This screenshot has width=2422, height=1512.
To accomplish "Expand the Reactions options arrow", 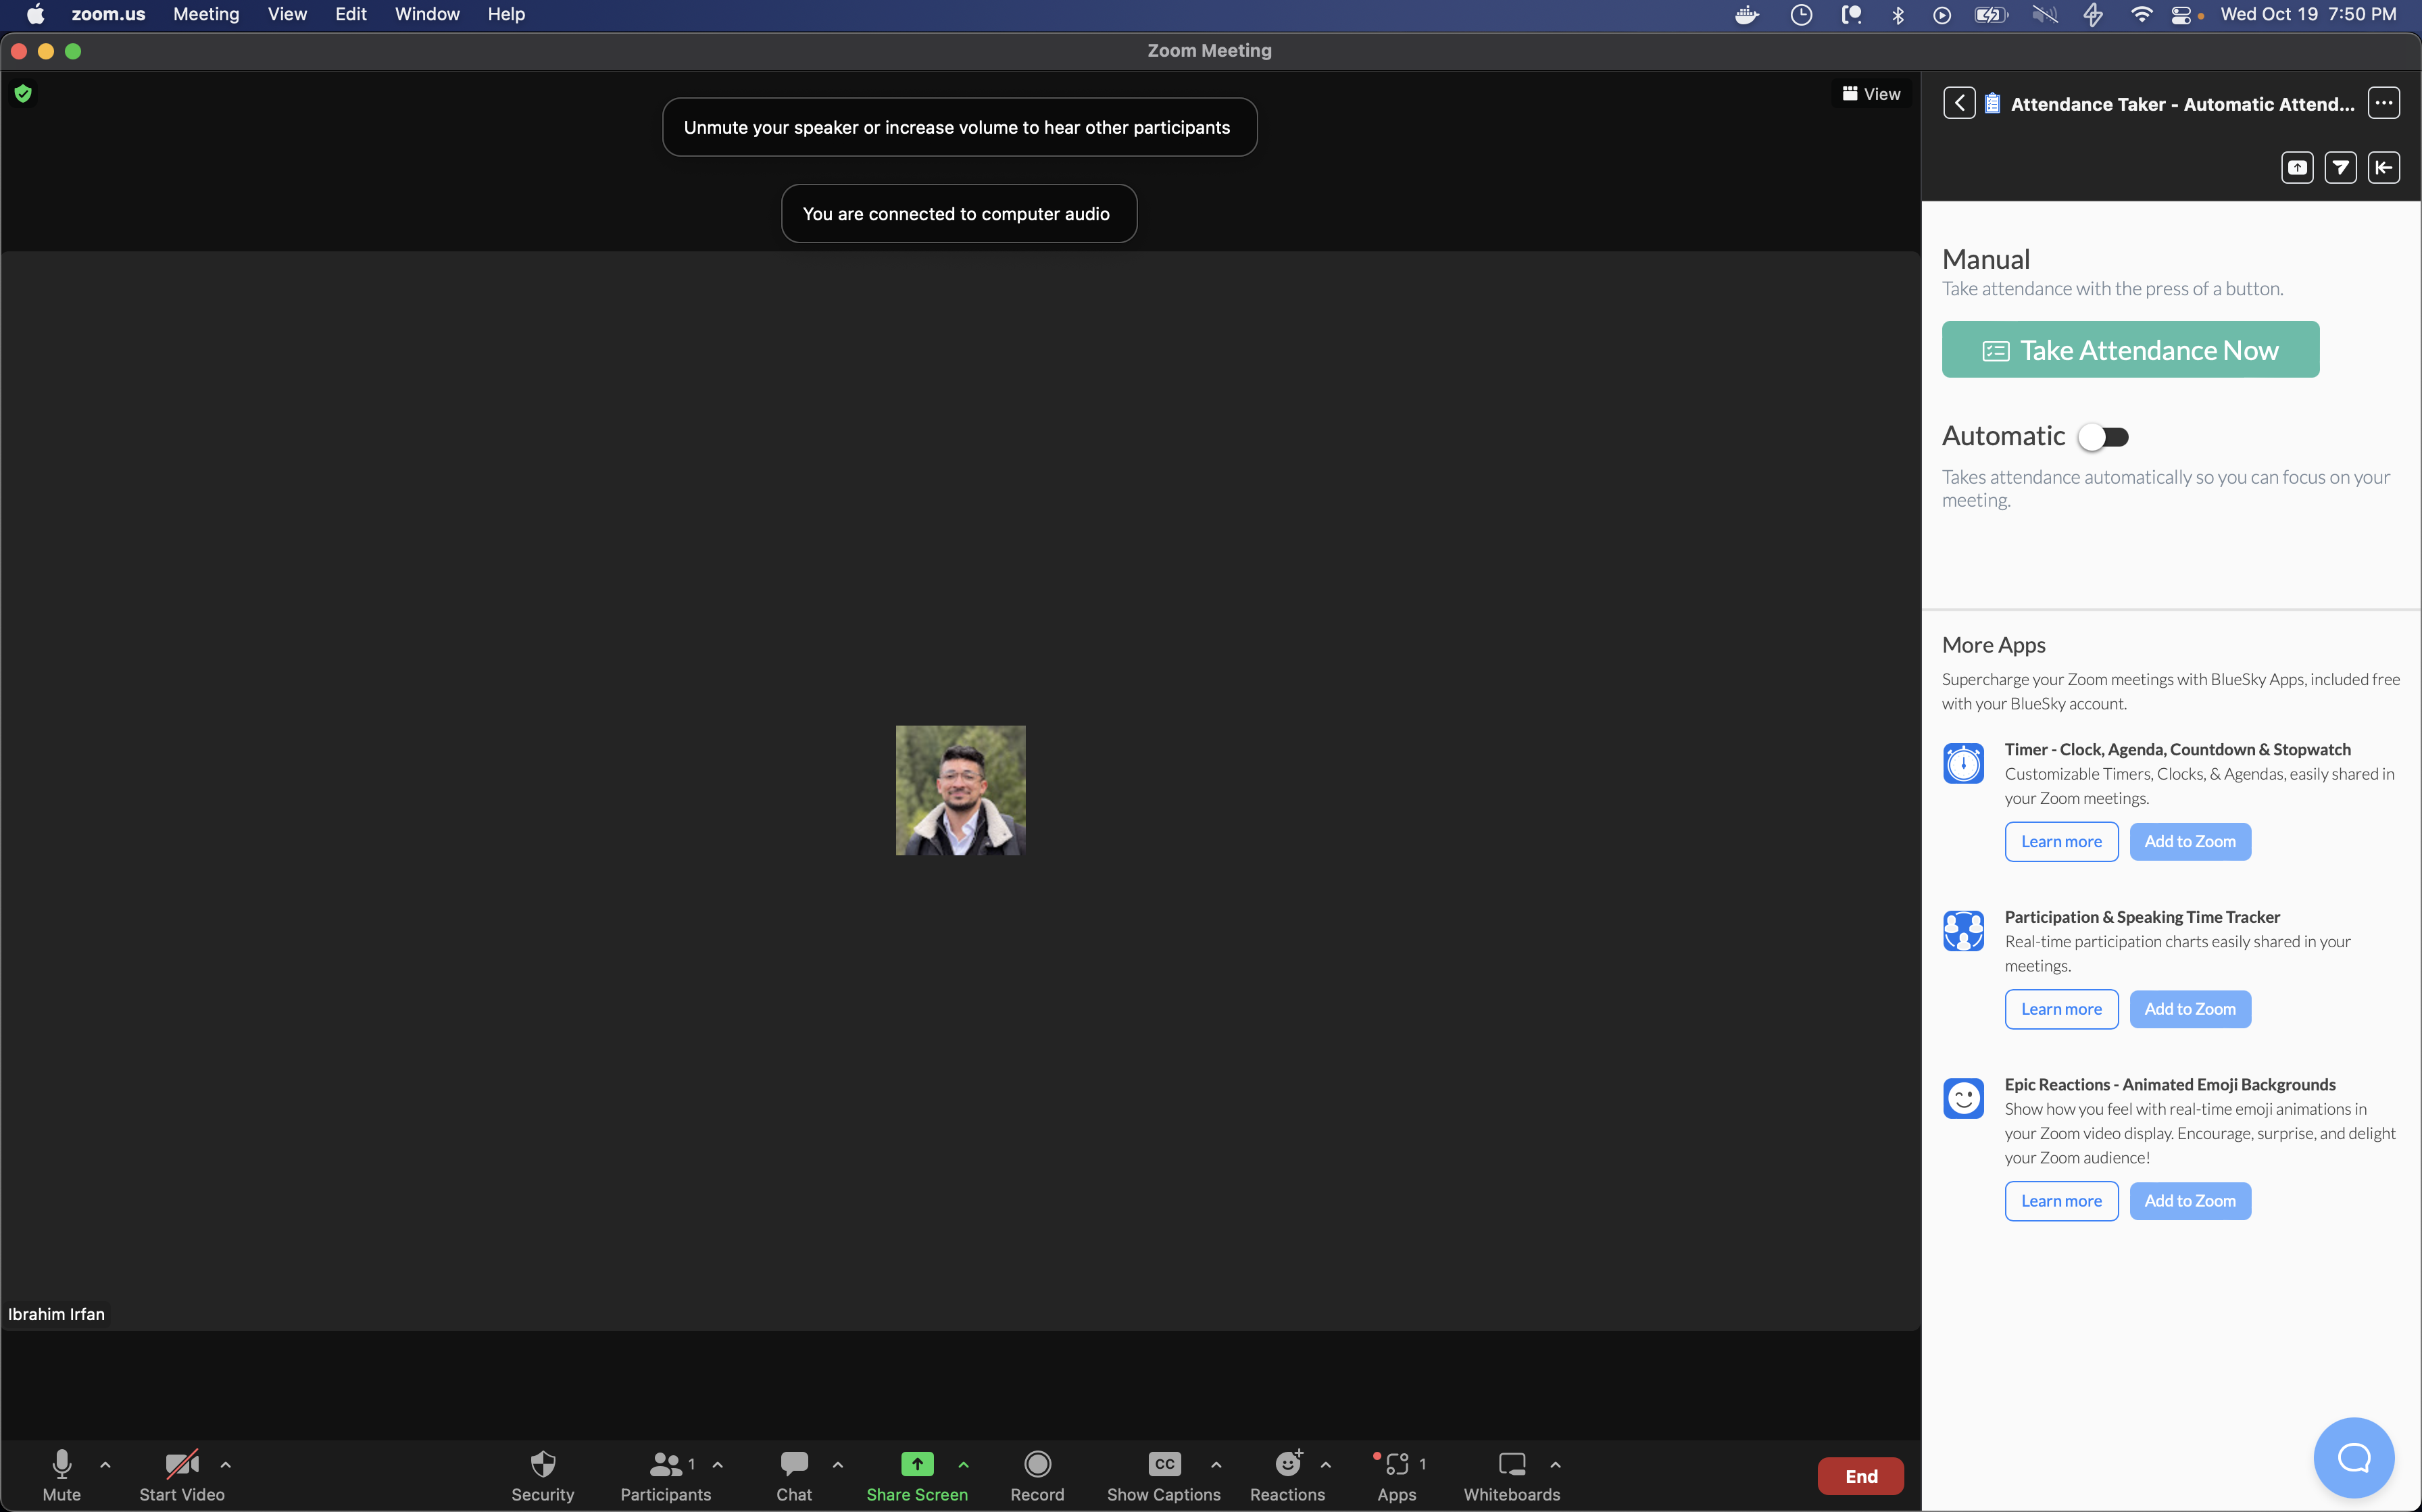I will point(1325,1465).
